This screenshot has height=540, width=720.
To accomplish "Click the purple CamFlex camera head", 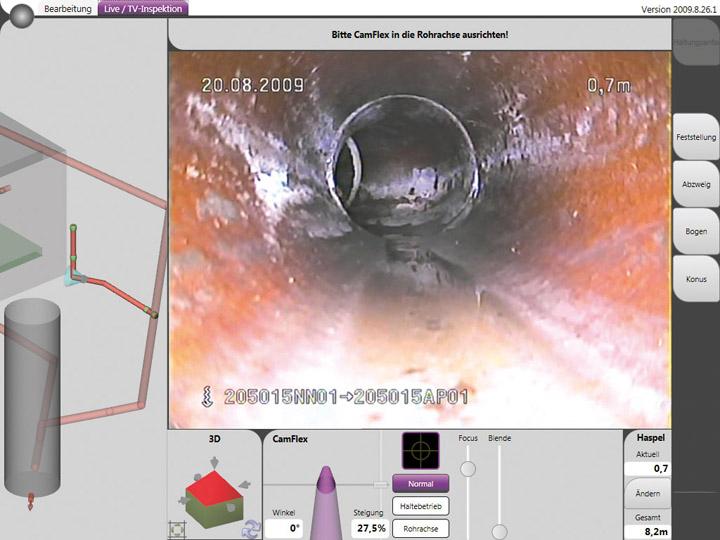I will click(326, 504).
